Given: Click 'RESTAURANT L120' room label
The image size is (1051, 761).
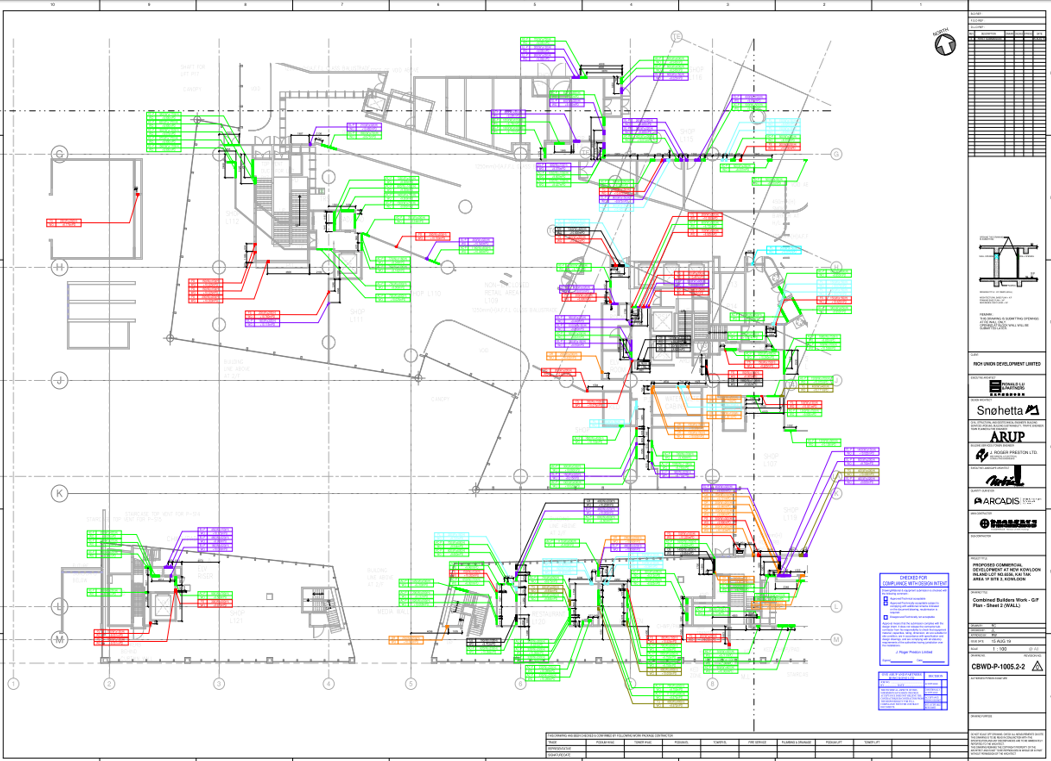Looking at the screenshot, I should pos(548,618).
